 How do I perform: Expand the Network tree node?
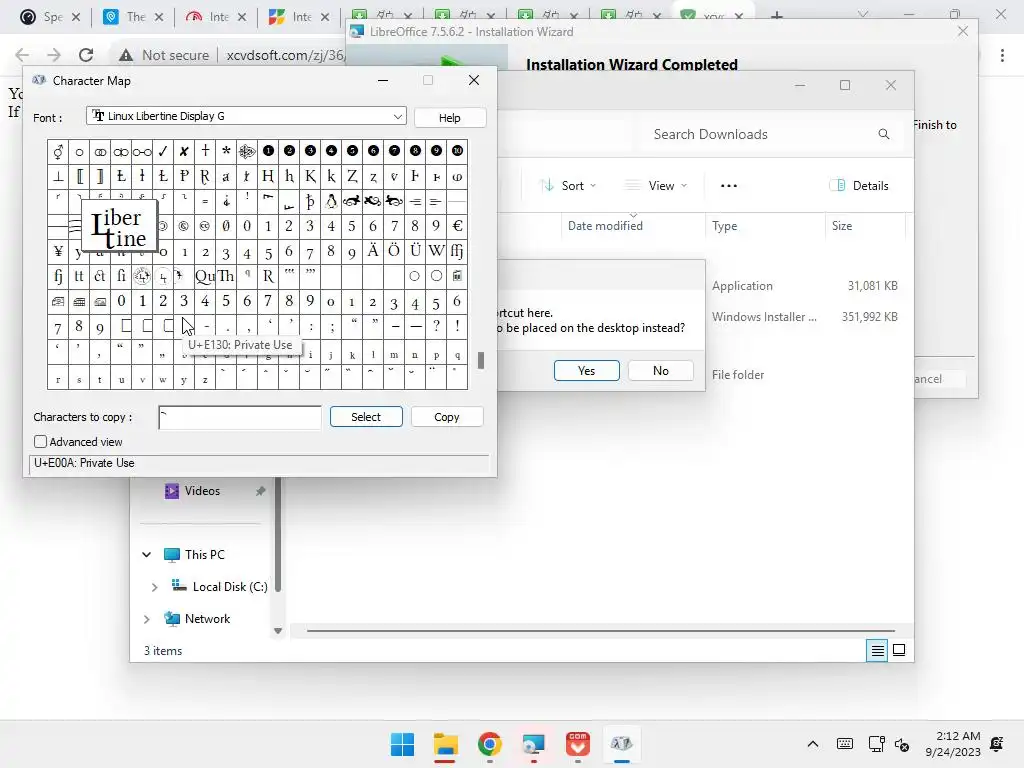[147, 618]
